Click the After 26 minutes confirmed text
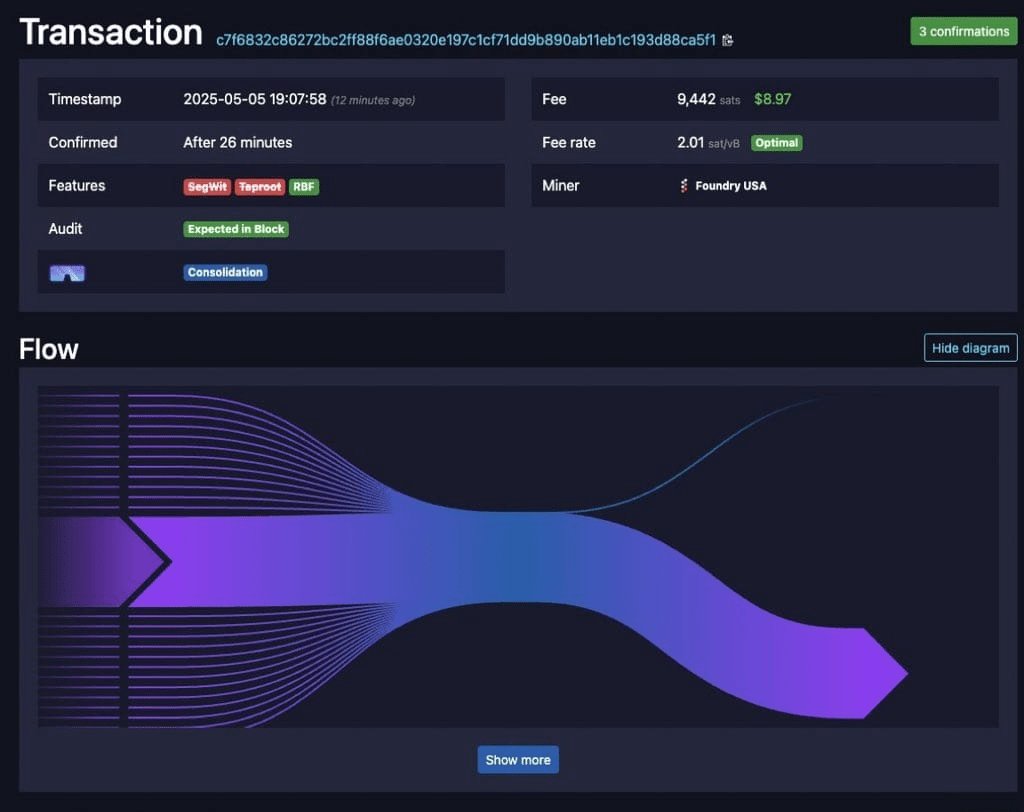1024x812 pixels. 238,142
